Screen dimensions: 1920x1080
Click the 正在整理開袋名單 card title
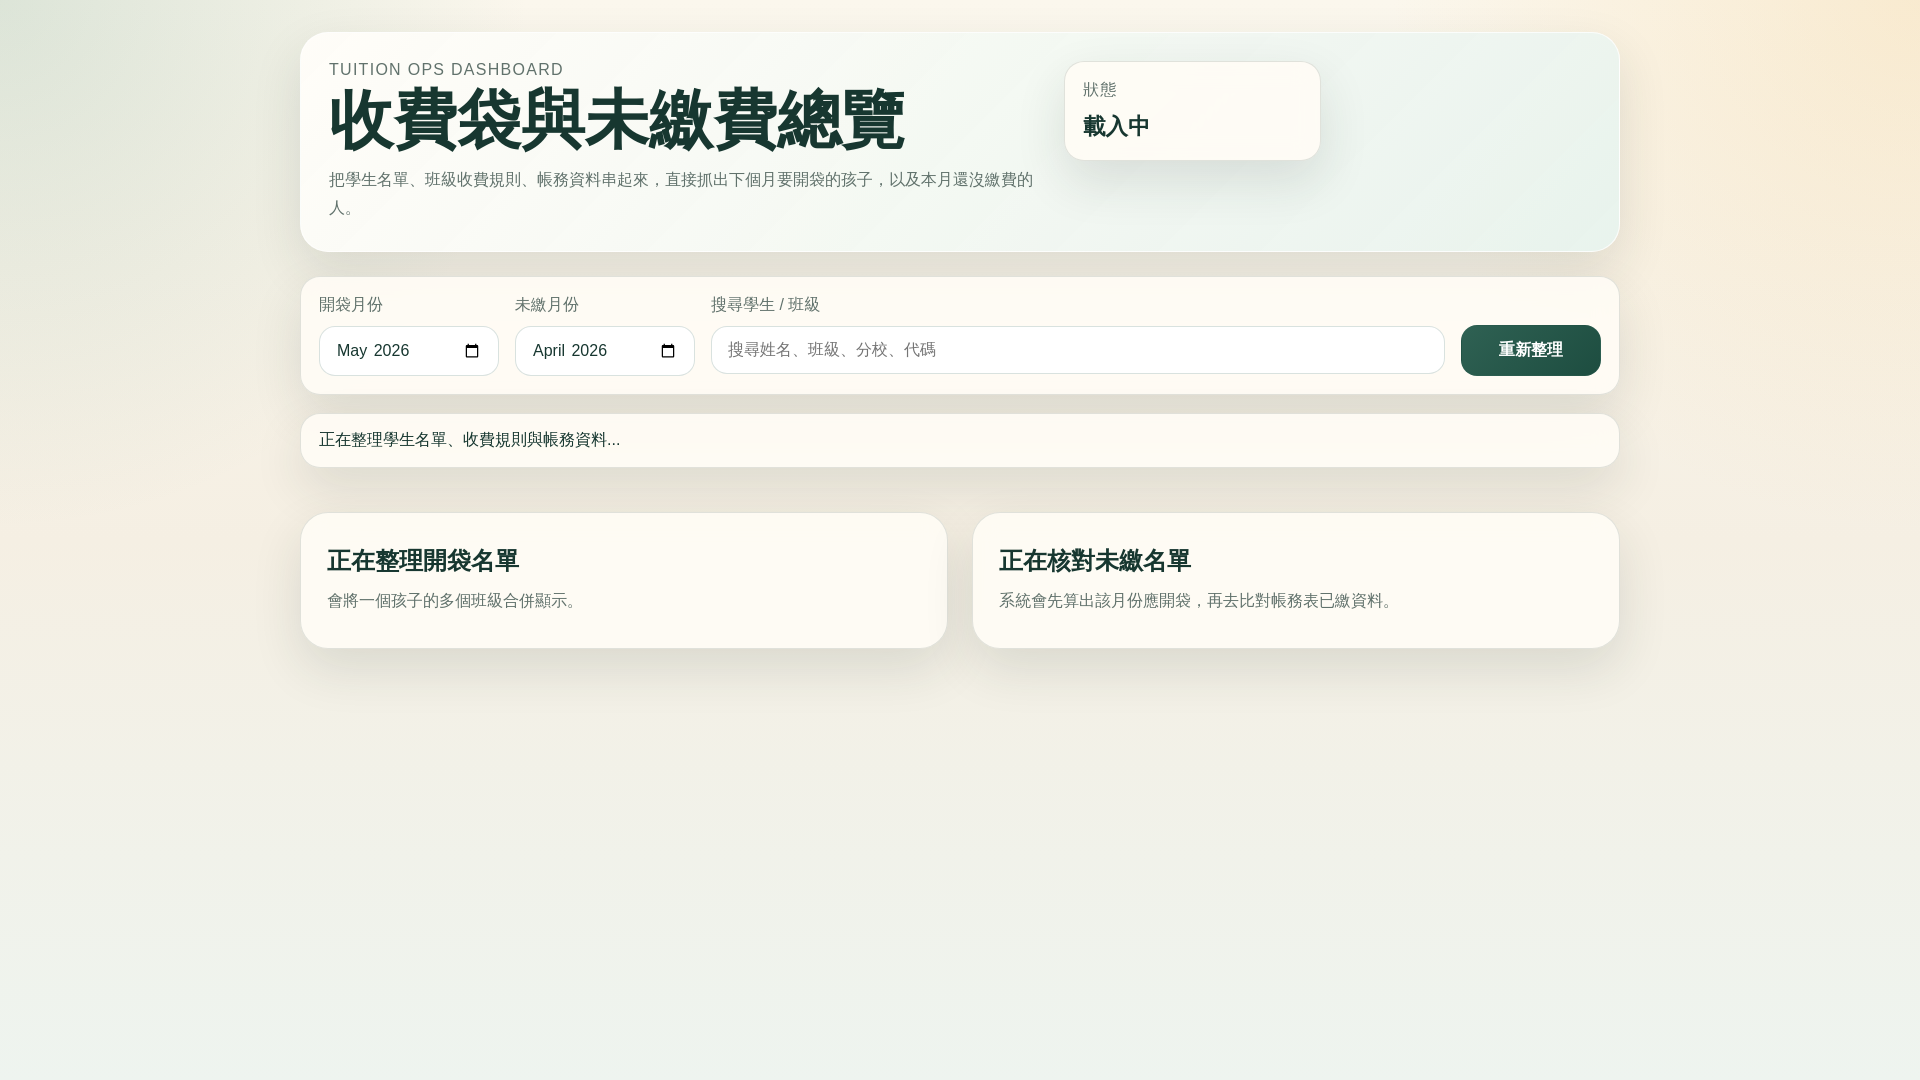point(423,561)
